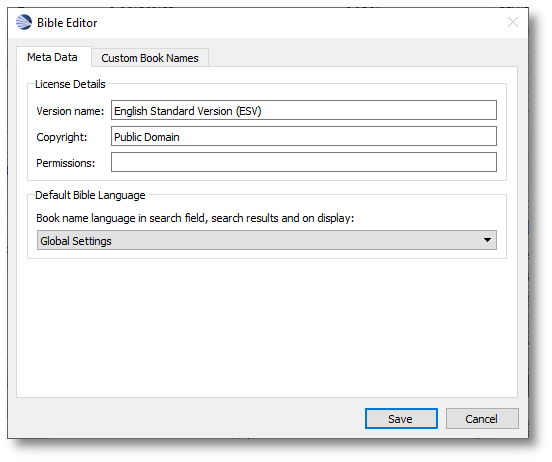The image size is (552, 462).
Task: Click the 'Default Bible Language' group heading
Action: pyautogui.click(x=90, y=195)
